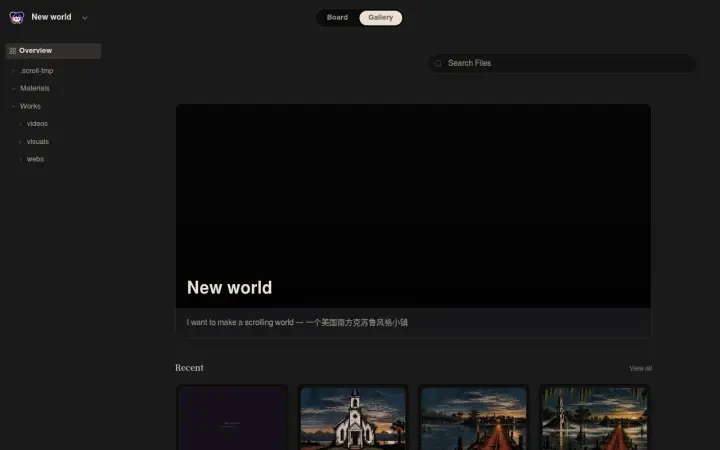
Task: Collapse the Works folder chevron
Action: 13,106
